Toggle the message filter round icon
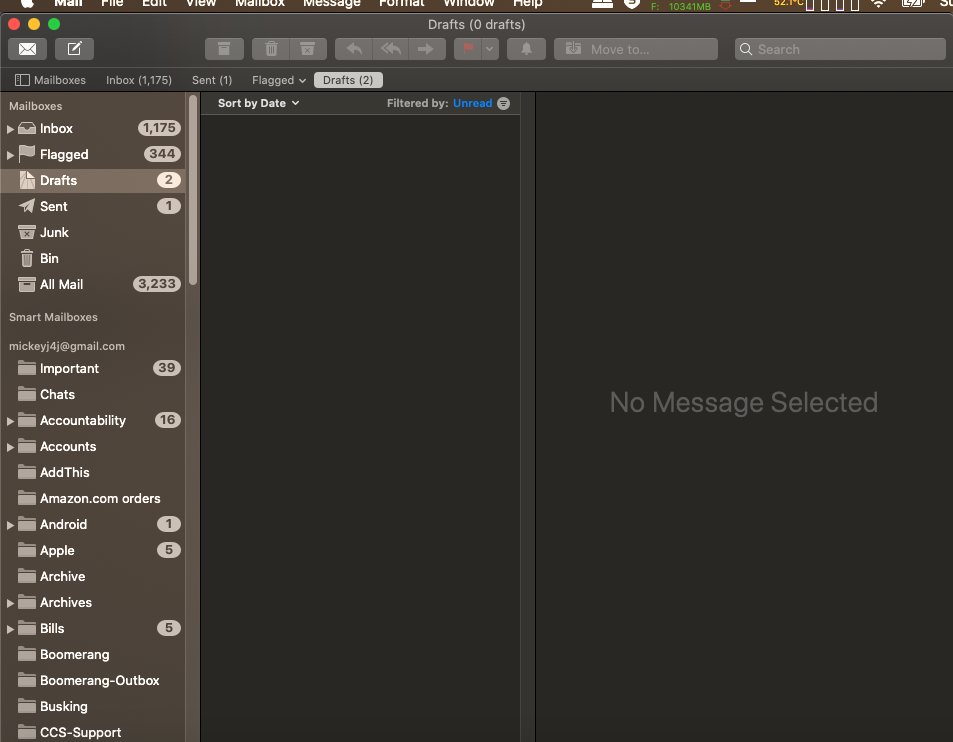 pyautogui.click(x=504, y=103)
